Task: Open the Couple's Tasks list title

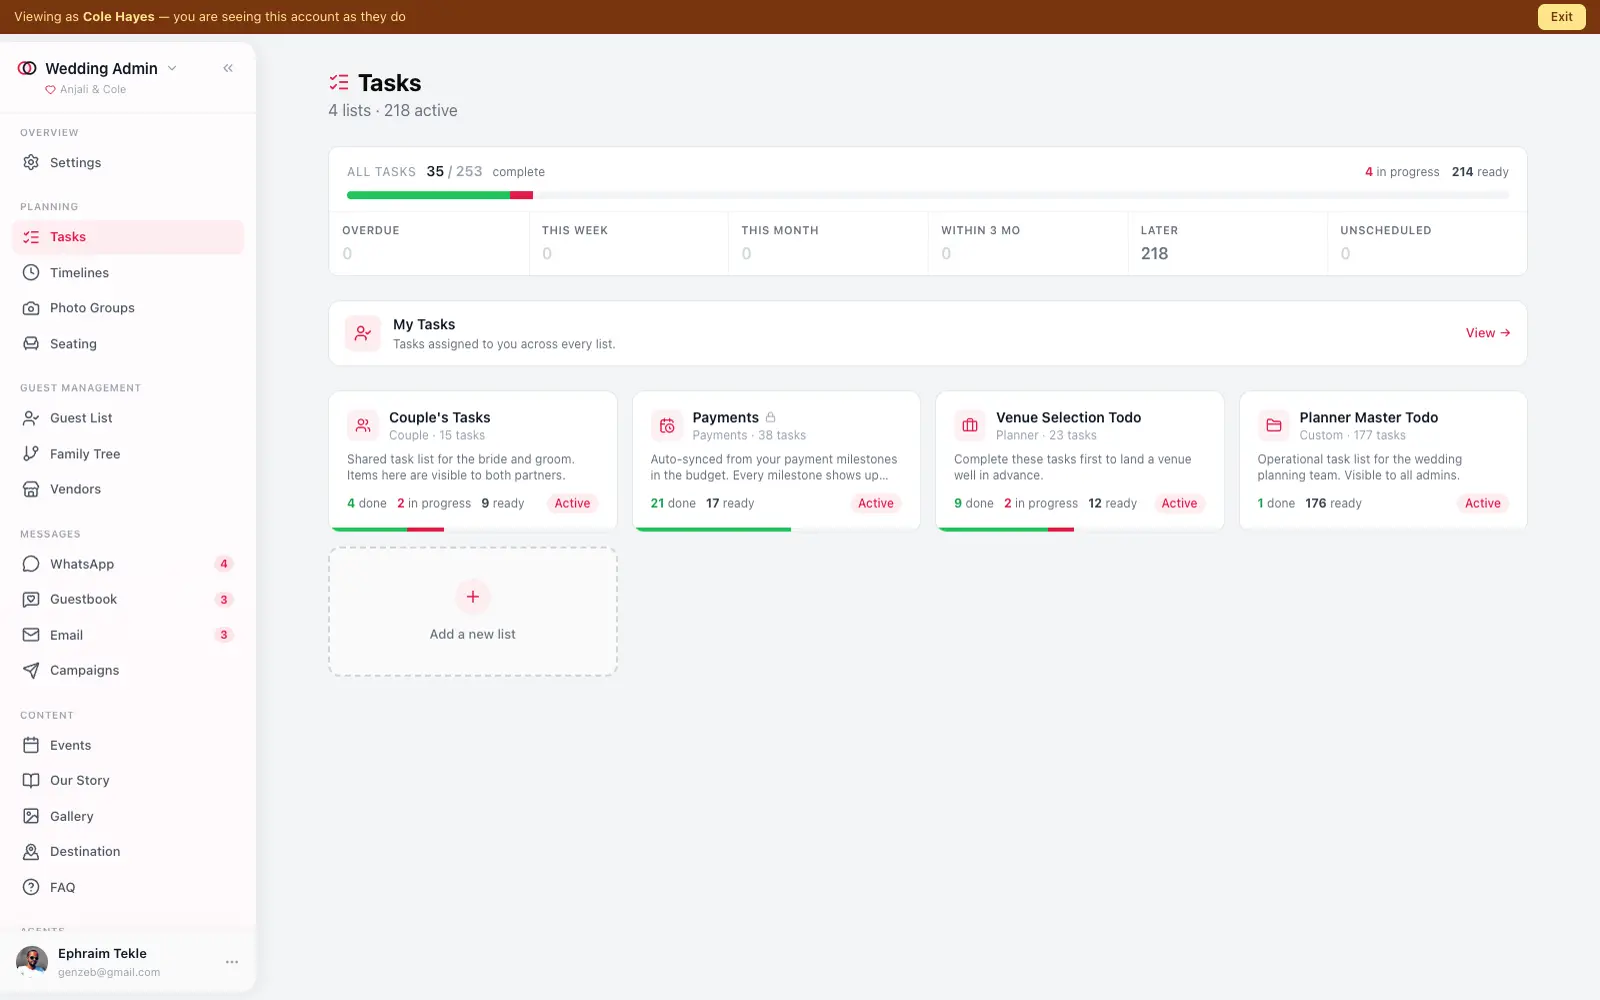Action: tap(439, 417)
